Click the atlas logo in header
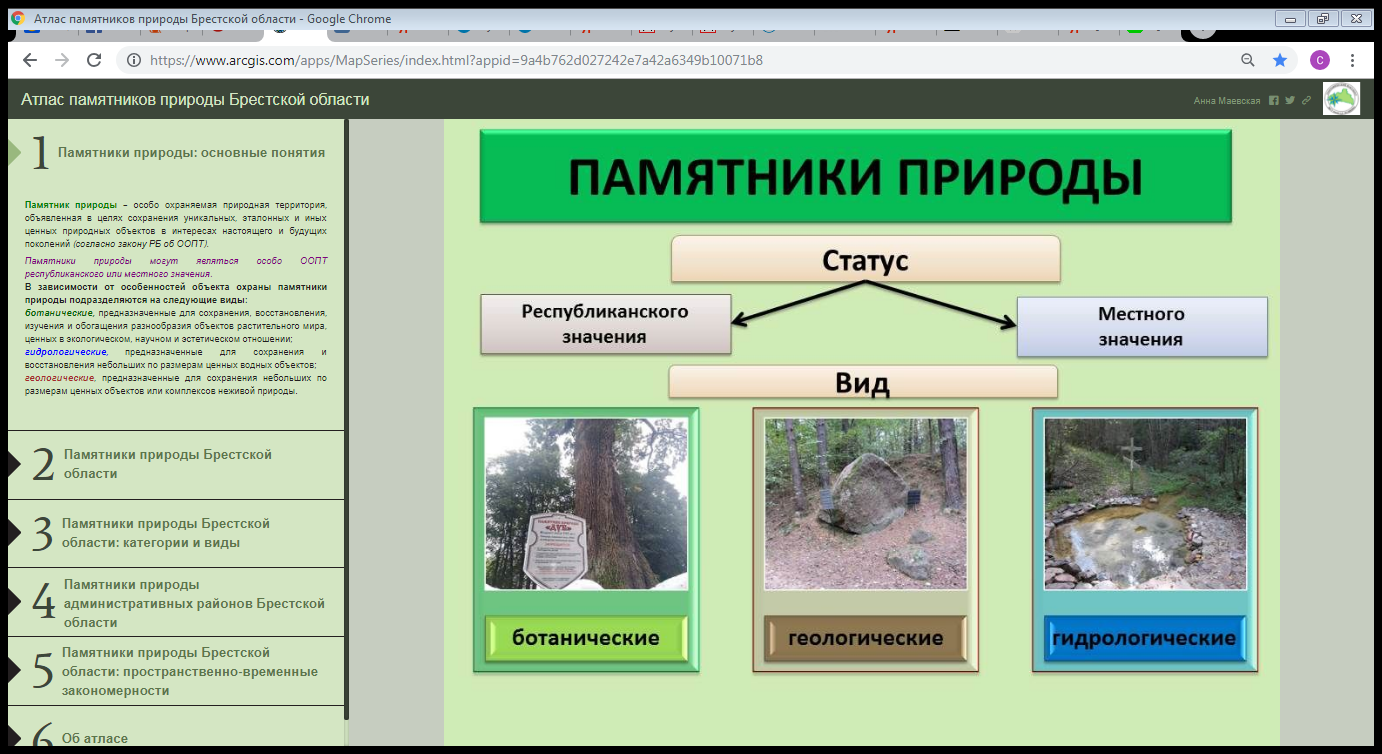The height and width of the screenshot is (754, 1382). click(x=1341, y=99)
